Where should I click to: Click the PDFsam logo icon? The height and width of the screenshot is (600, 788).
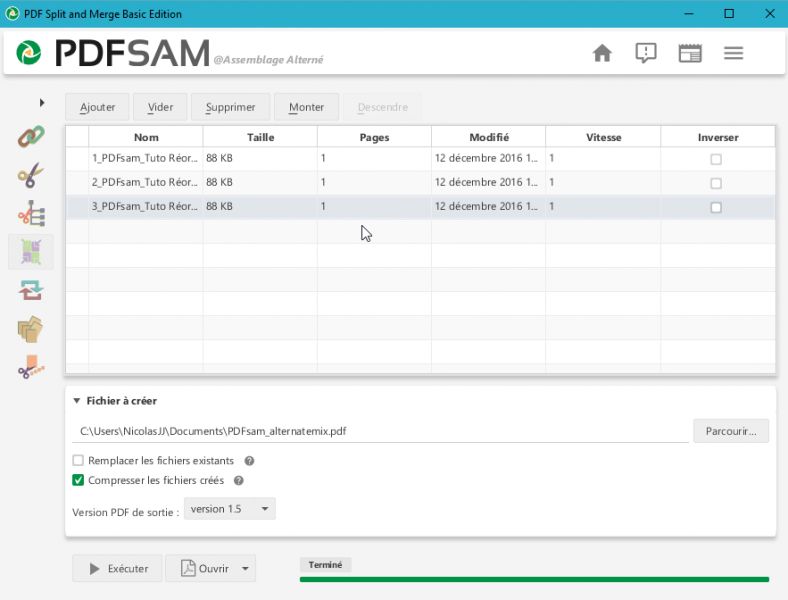point(29,53)
